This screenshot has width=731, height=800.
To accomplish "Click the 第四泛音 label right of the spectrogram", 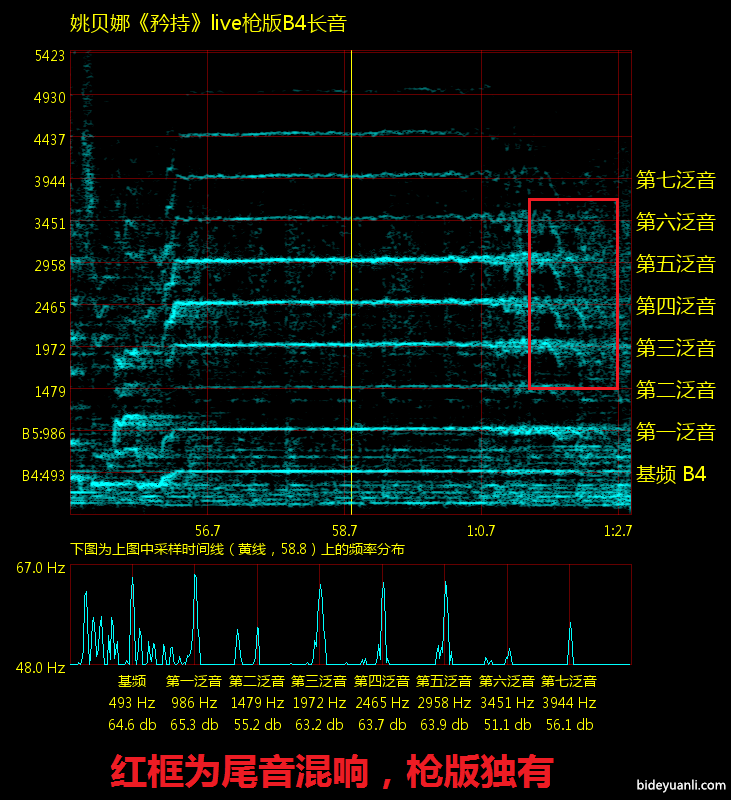I will [676, 307].
